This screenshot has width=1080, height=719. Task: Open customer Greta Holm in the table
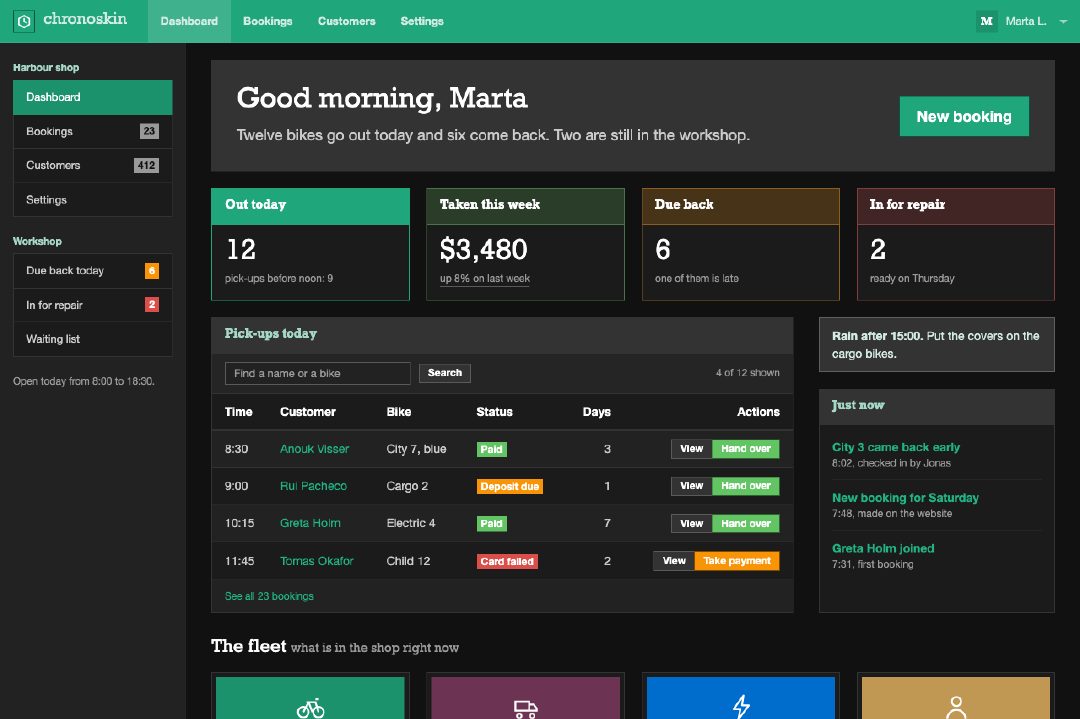[310, 523]
